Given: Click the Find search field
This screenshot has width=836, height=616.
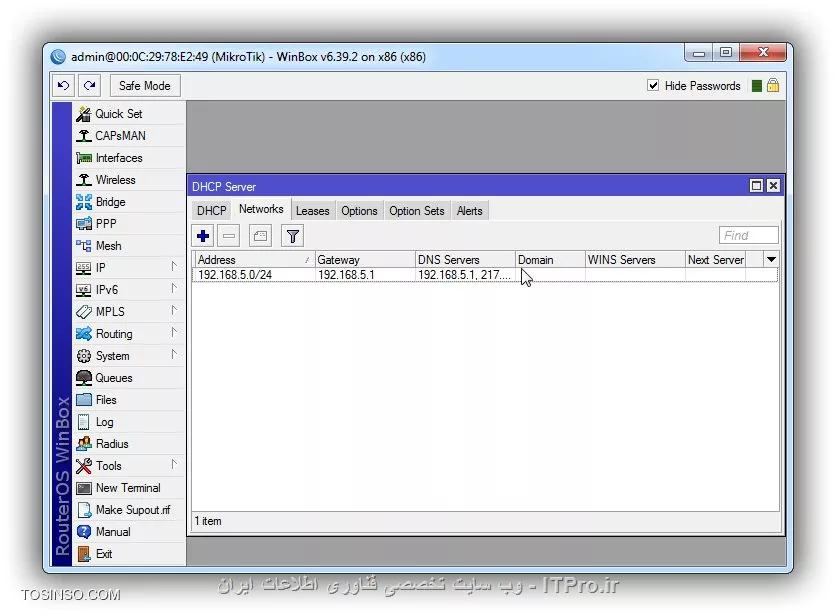Looking at the screenshot, I should point(748,236).
